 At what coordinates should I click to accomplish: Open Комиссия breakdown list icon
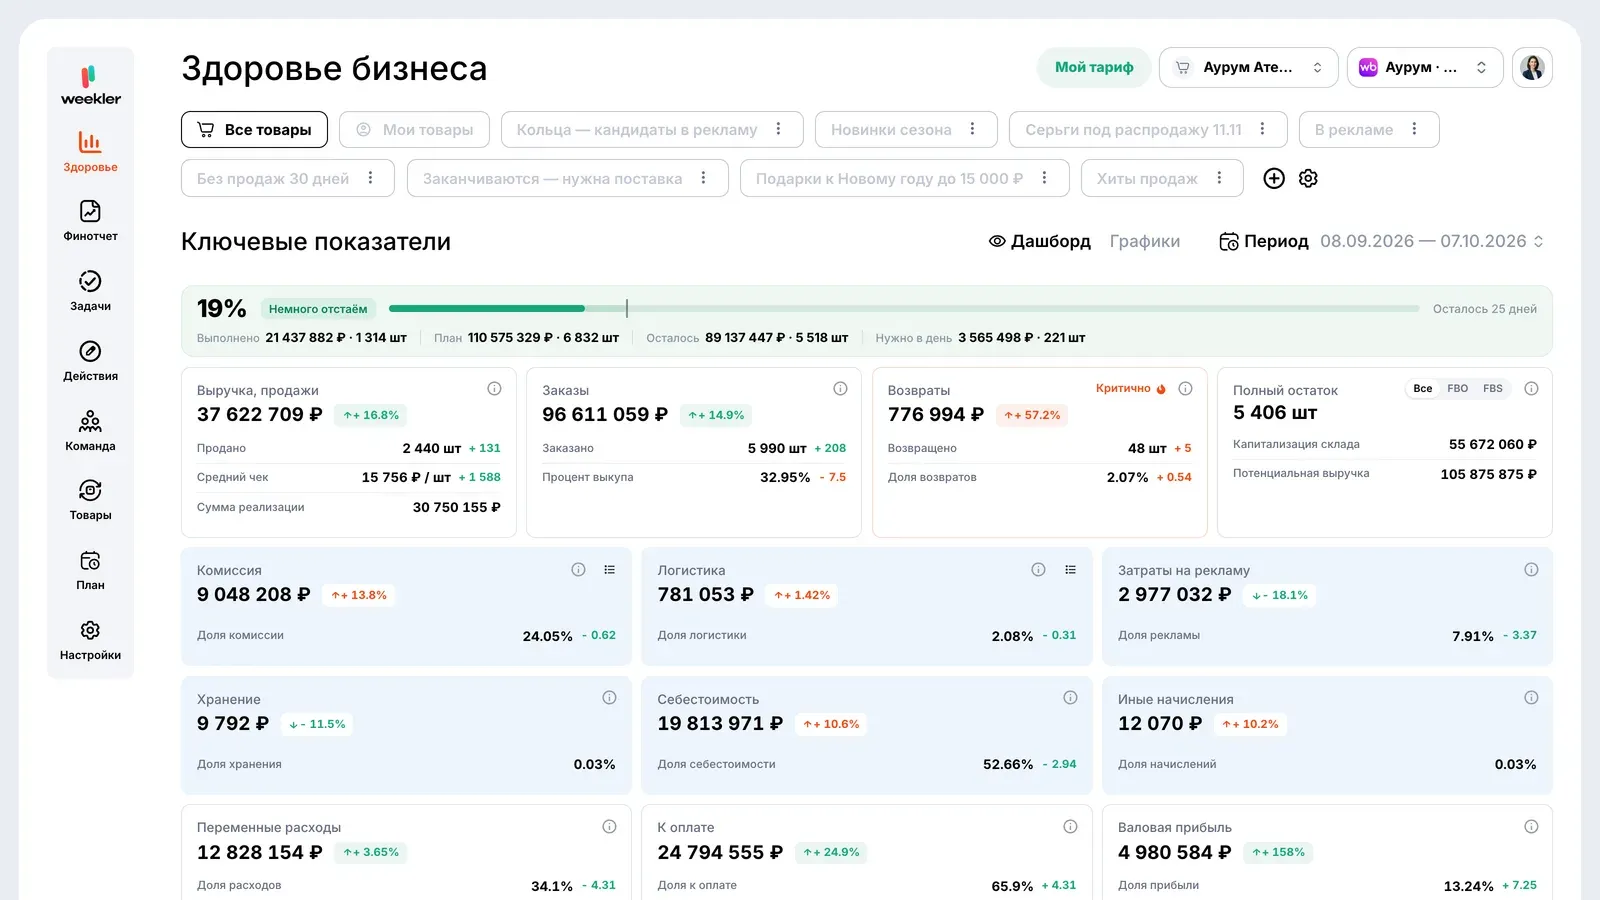(609, 570)
